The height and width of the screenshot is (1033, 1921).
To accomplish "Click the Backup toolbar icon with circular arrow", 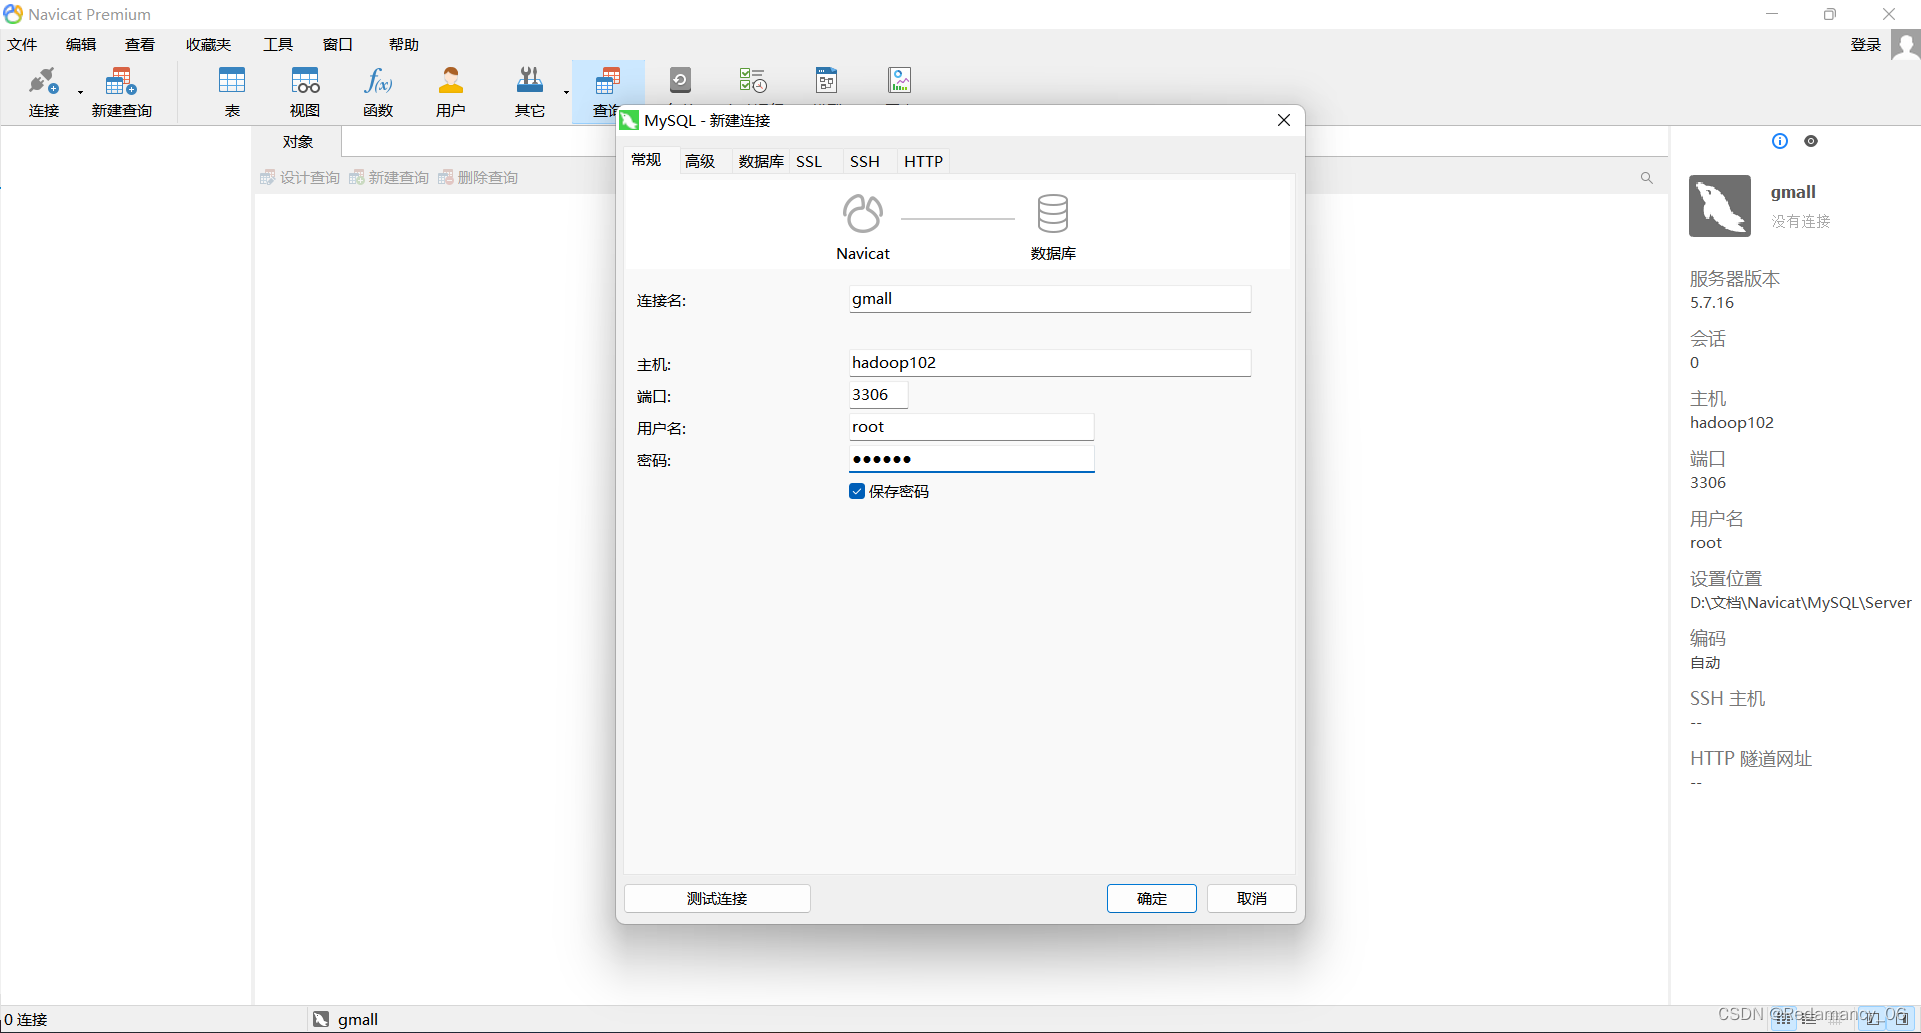I will (681, 80).
